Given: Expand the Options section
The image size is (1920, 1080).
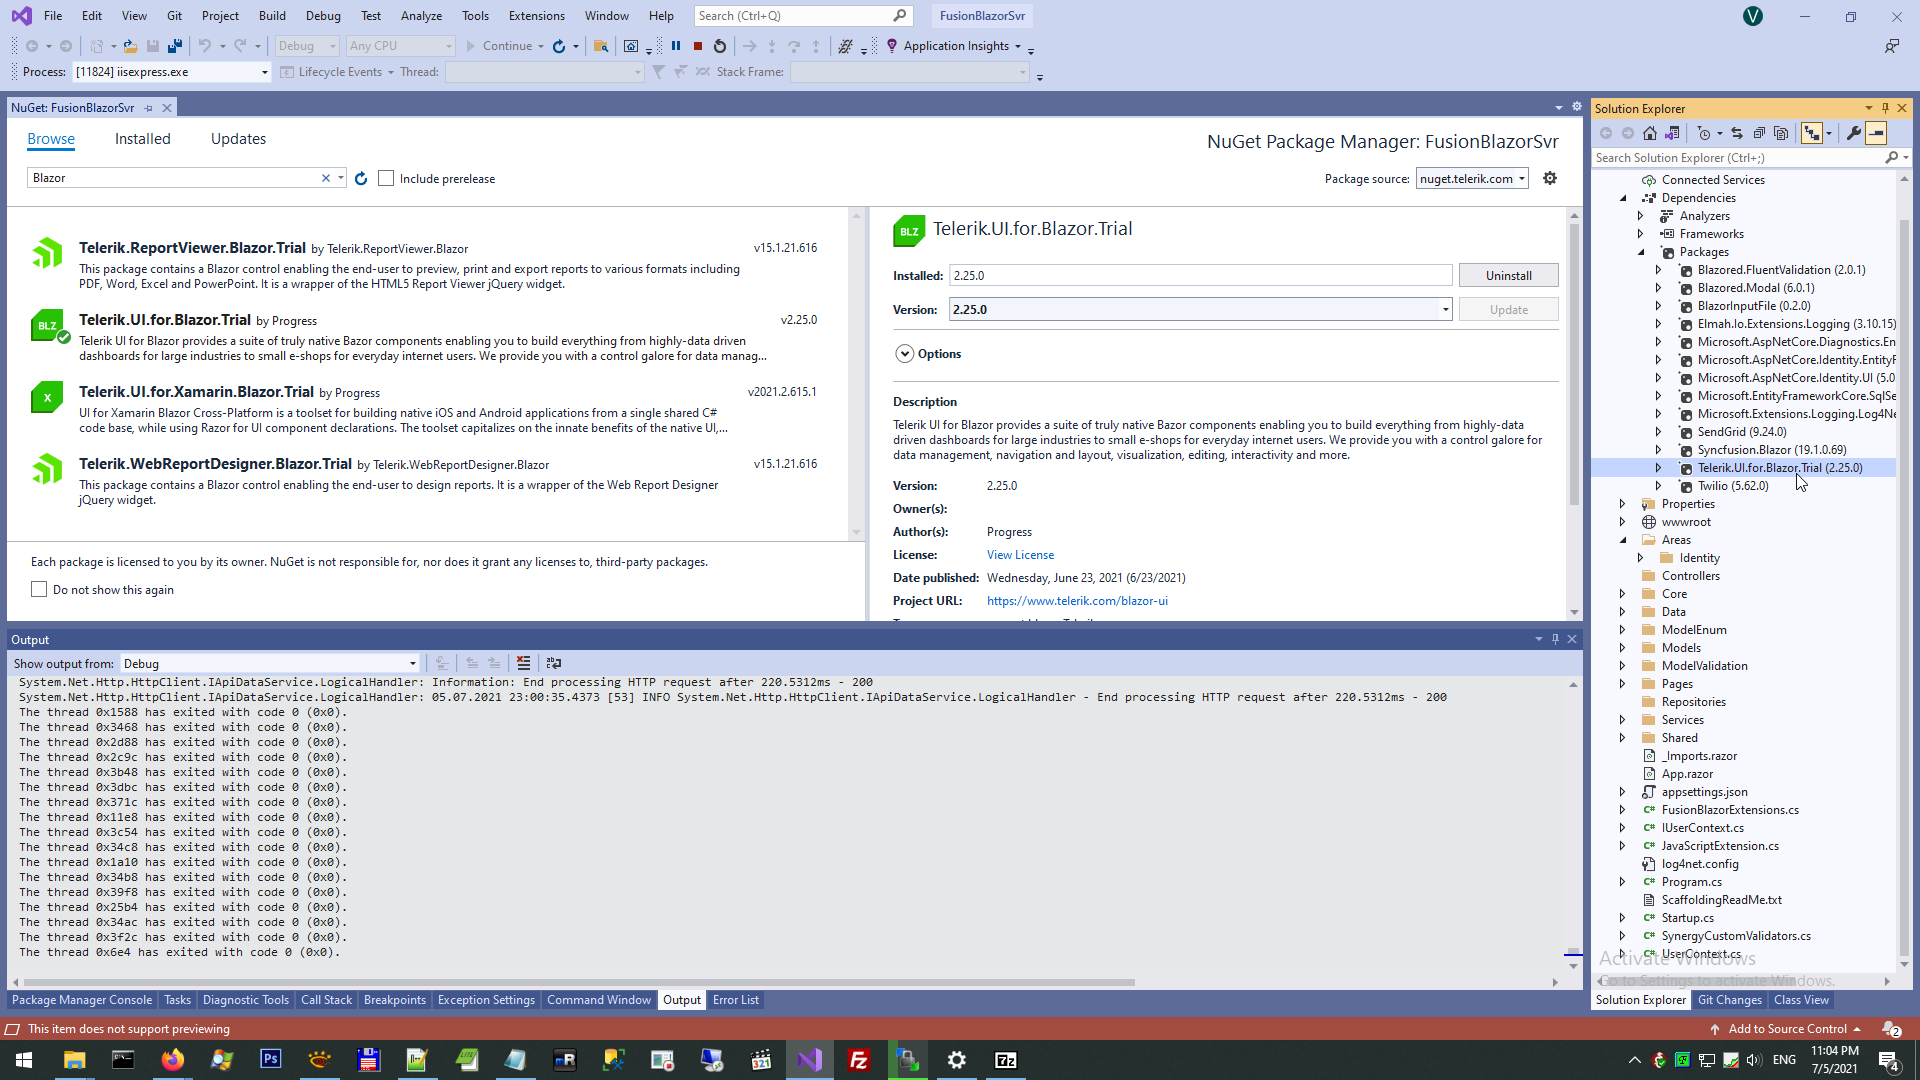Looking at the screenshot, I should click(905, 354).
